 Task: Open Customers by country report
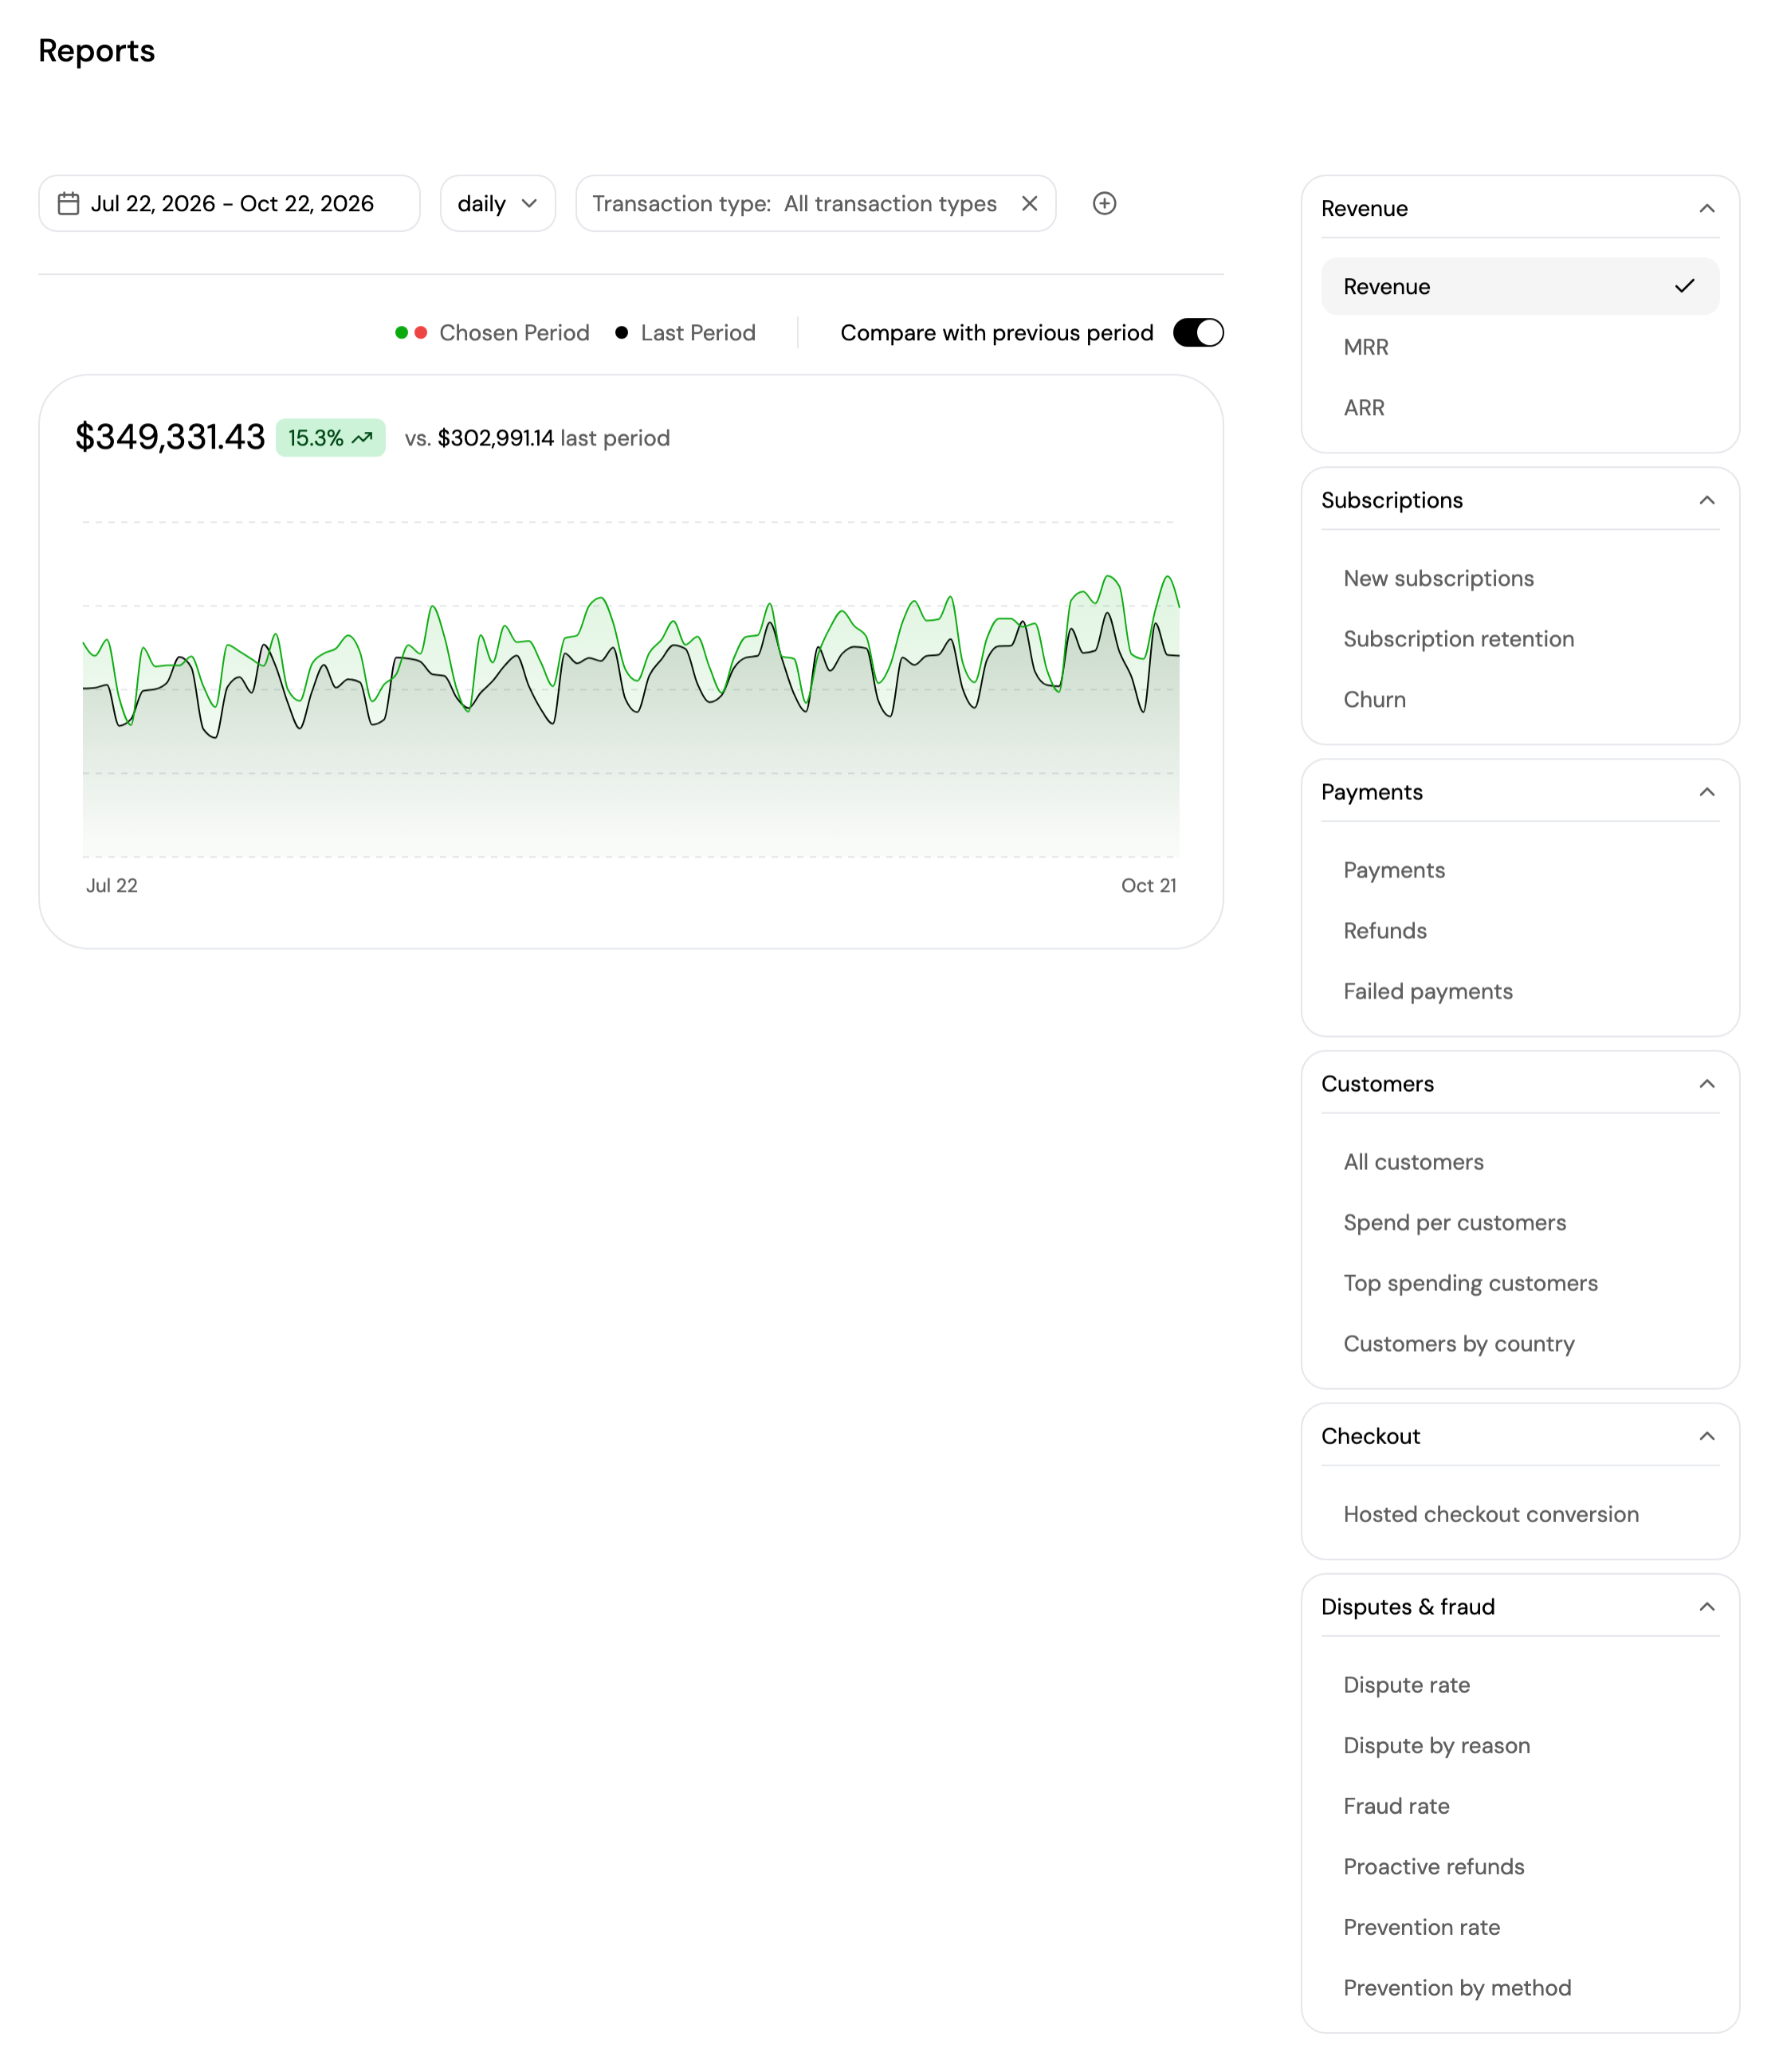pyautogui.click(x=1519, y=1345)
